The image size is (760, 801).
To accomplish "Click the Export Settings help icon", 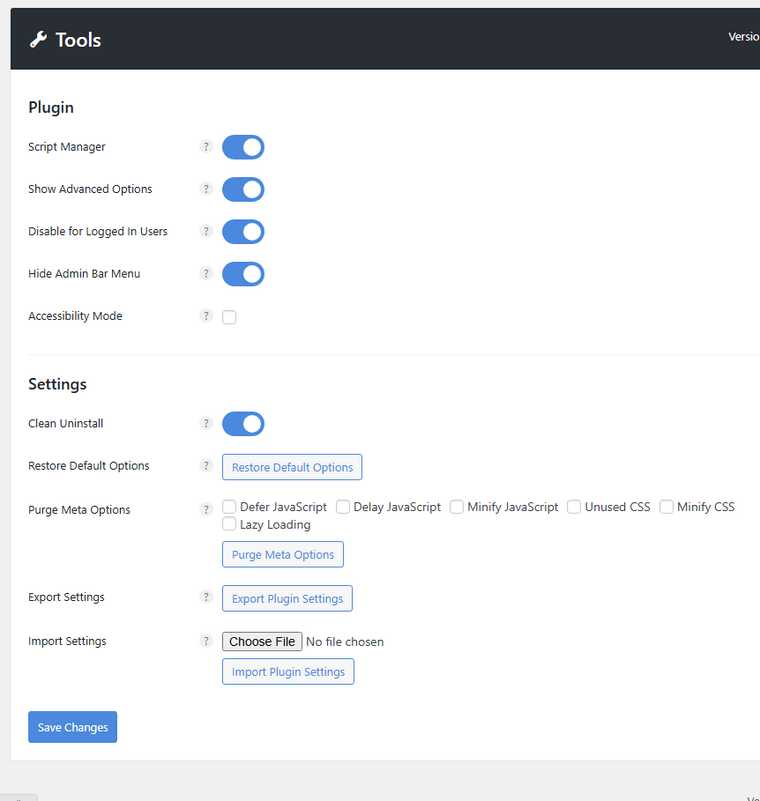I will (206, 597).
